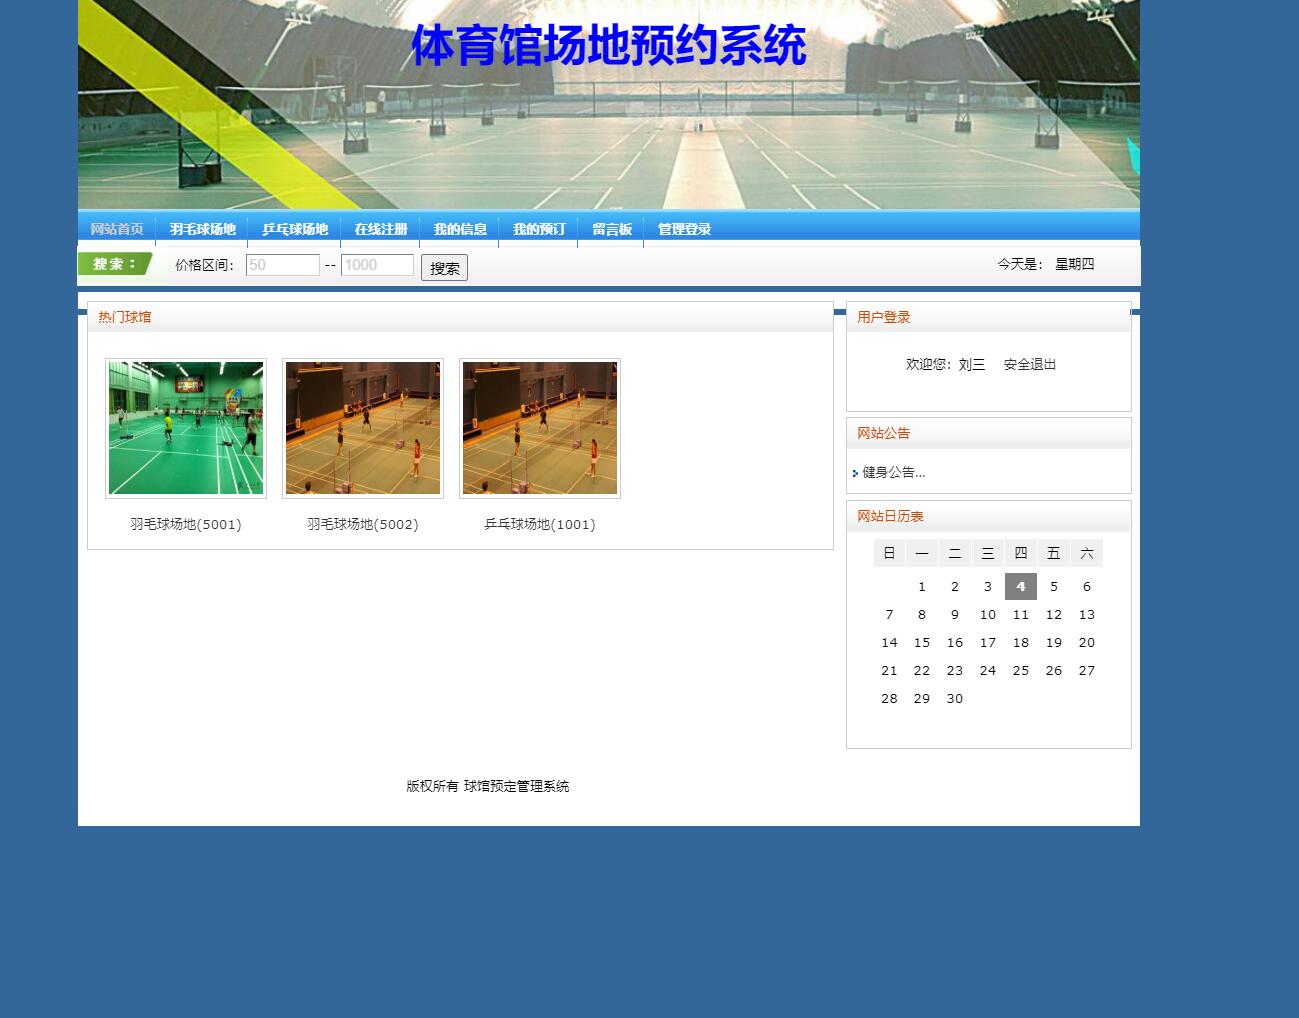The width and height of the screenshot is (1299, 1018).
Task: Open the 留言板 message board
Action: coord(610,228)
